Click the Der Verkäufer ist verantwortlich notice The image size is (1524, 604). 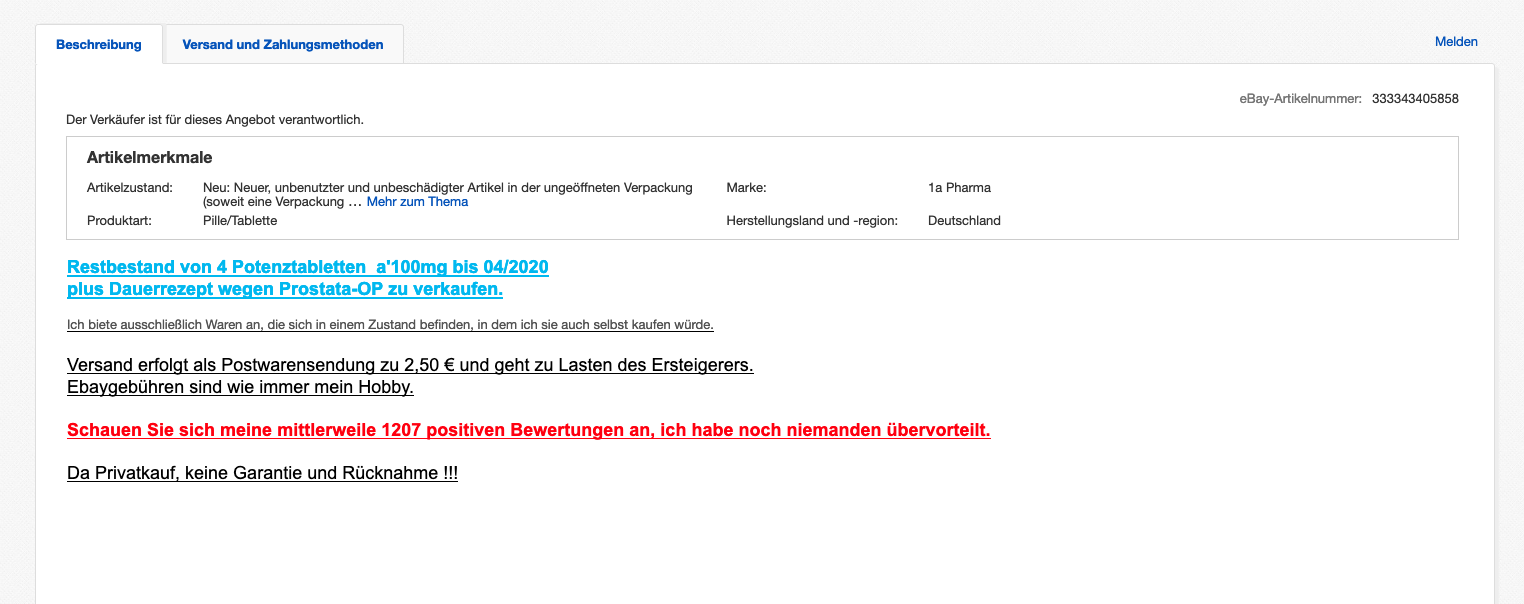(x=215, y=120)
